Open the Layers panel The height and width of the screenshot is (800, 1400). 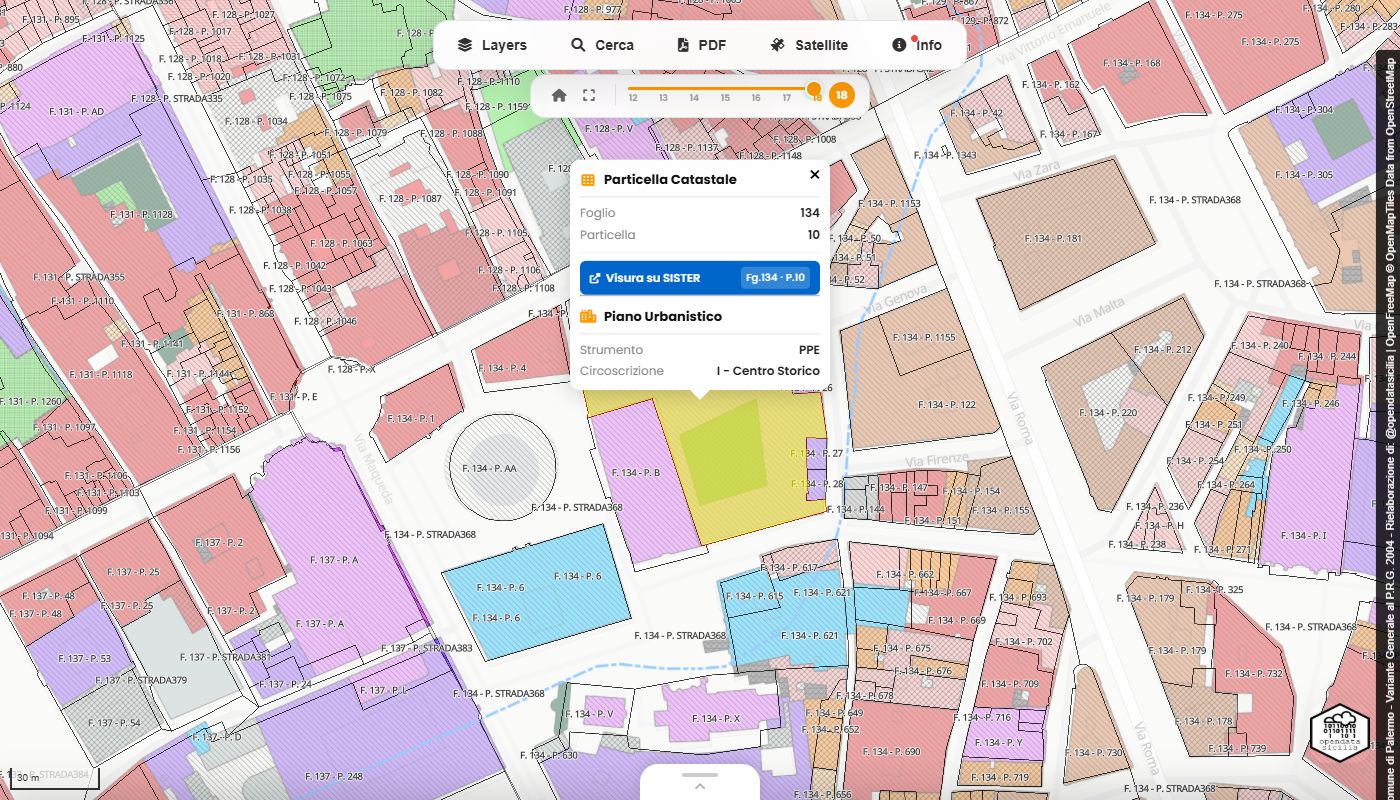click(492, 45)
